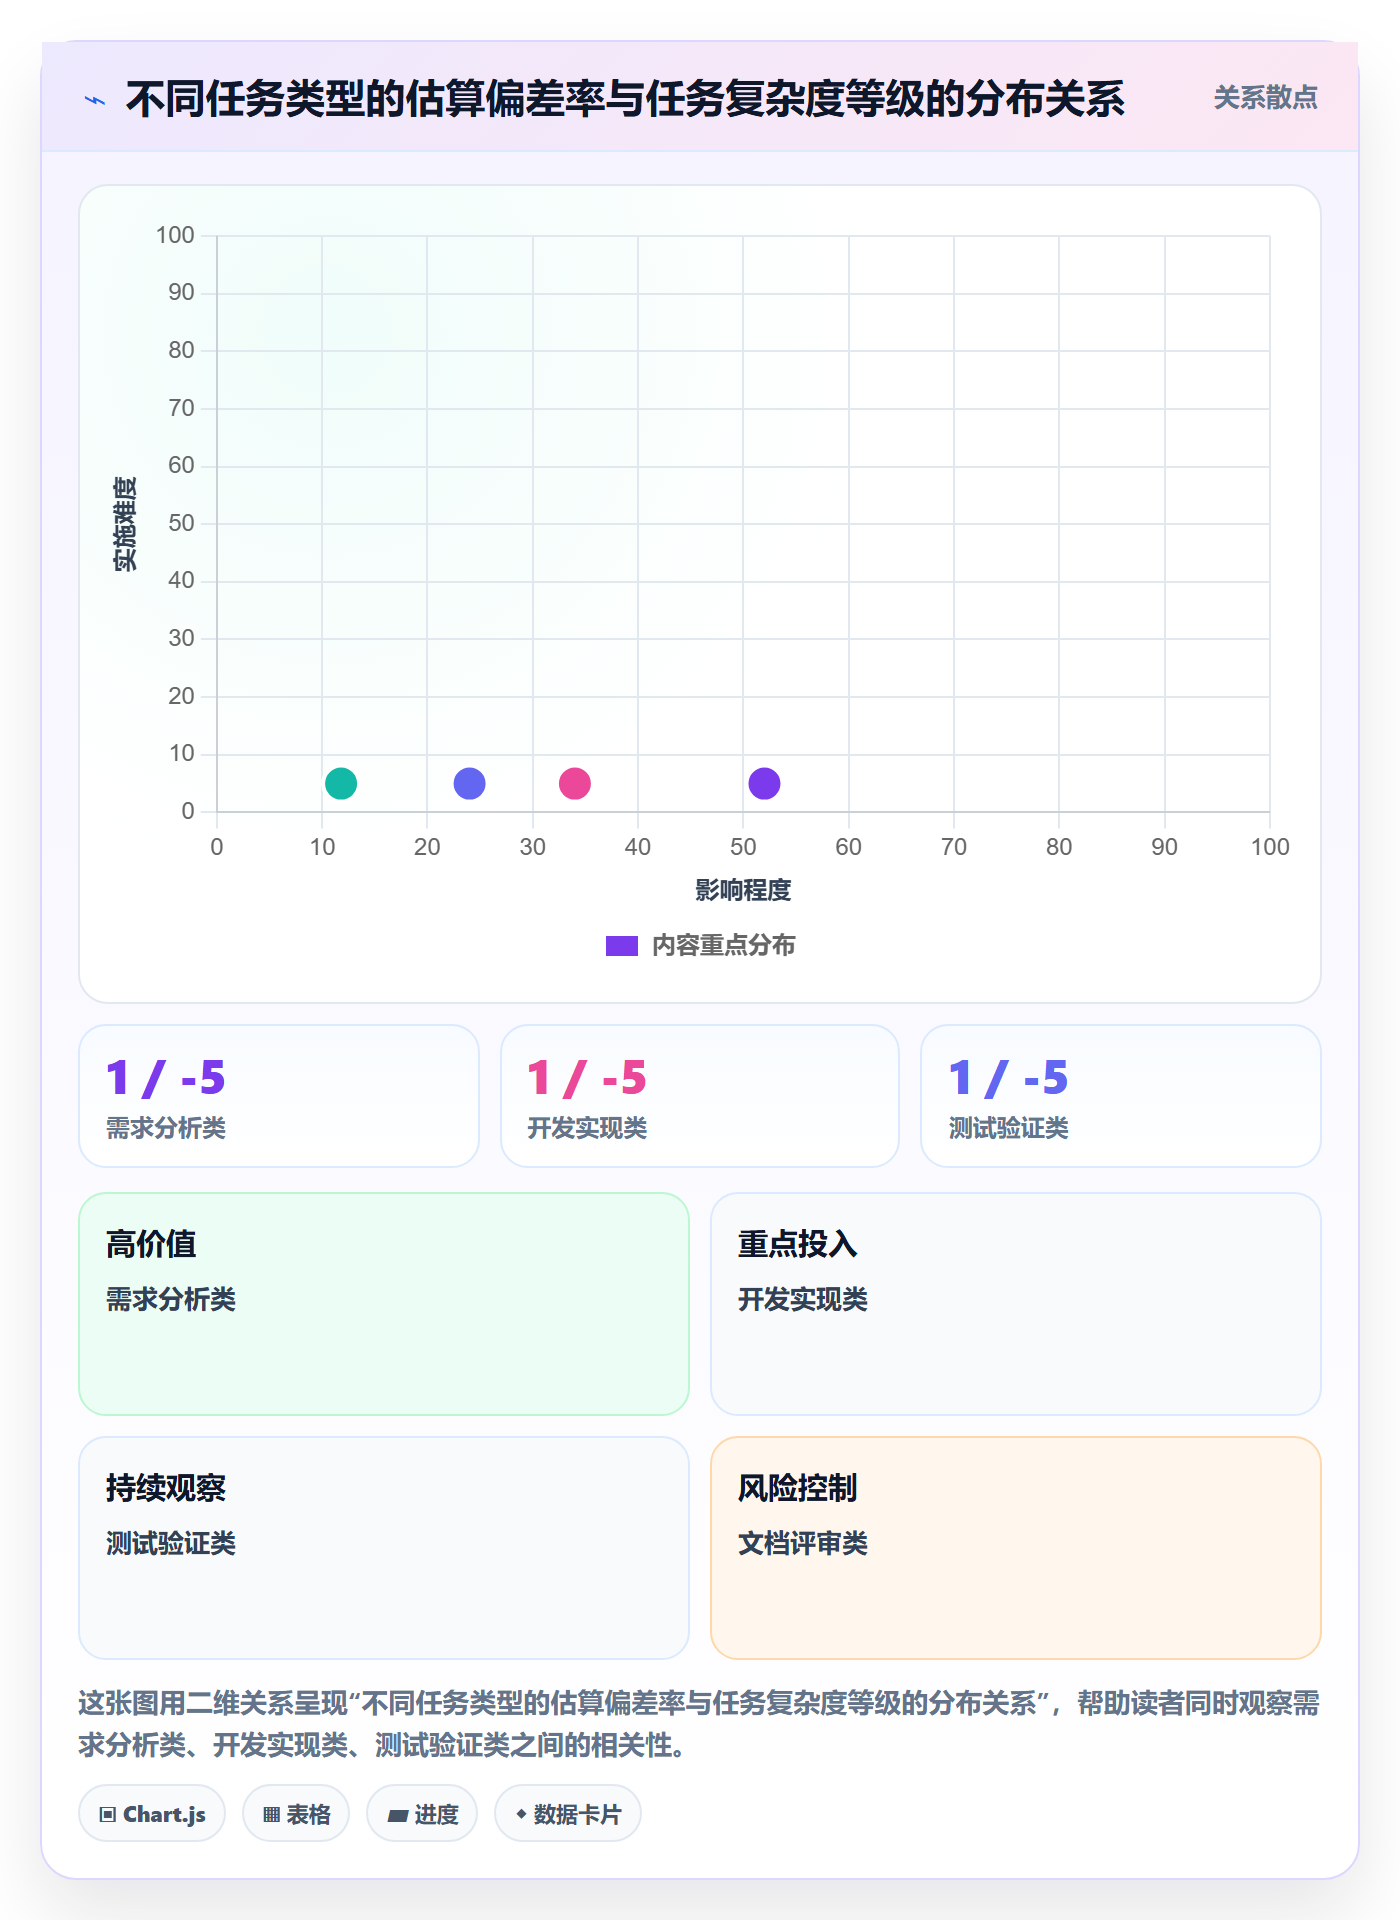Select the 高价值 quadrant card
This screenshot has height=1920, width=1400.
coord(384,1304)
